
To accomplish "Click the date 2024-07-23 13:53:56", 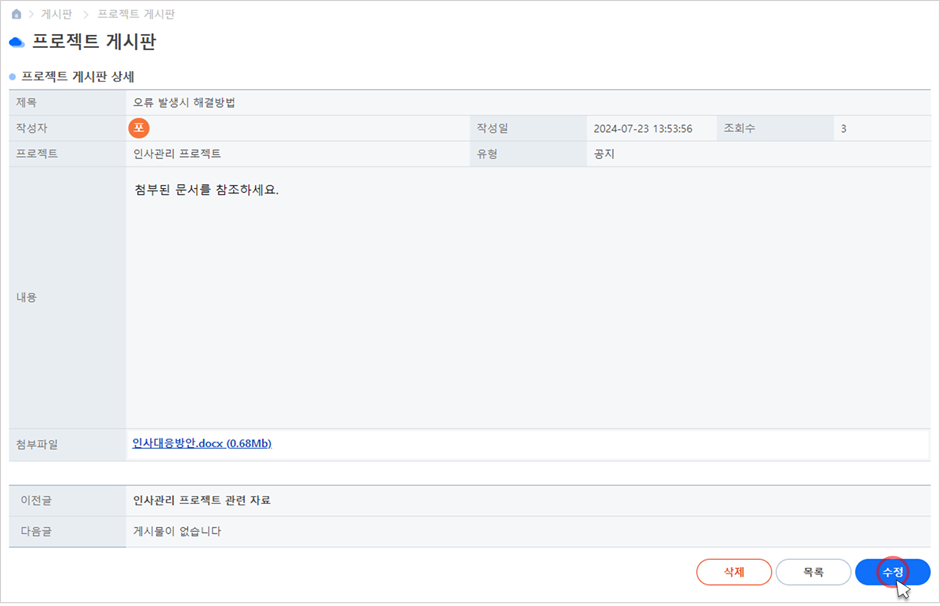I will [x=643, y=128].
